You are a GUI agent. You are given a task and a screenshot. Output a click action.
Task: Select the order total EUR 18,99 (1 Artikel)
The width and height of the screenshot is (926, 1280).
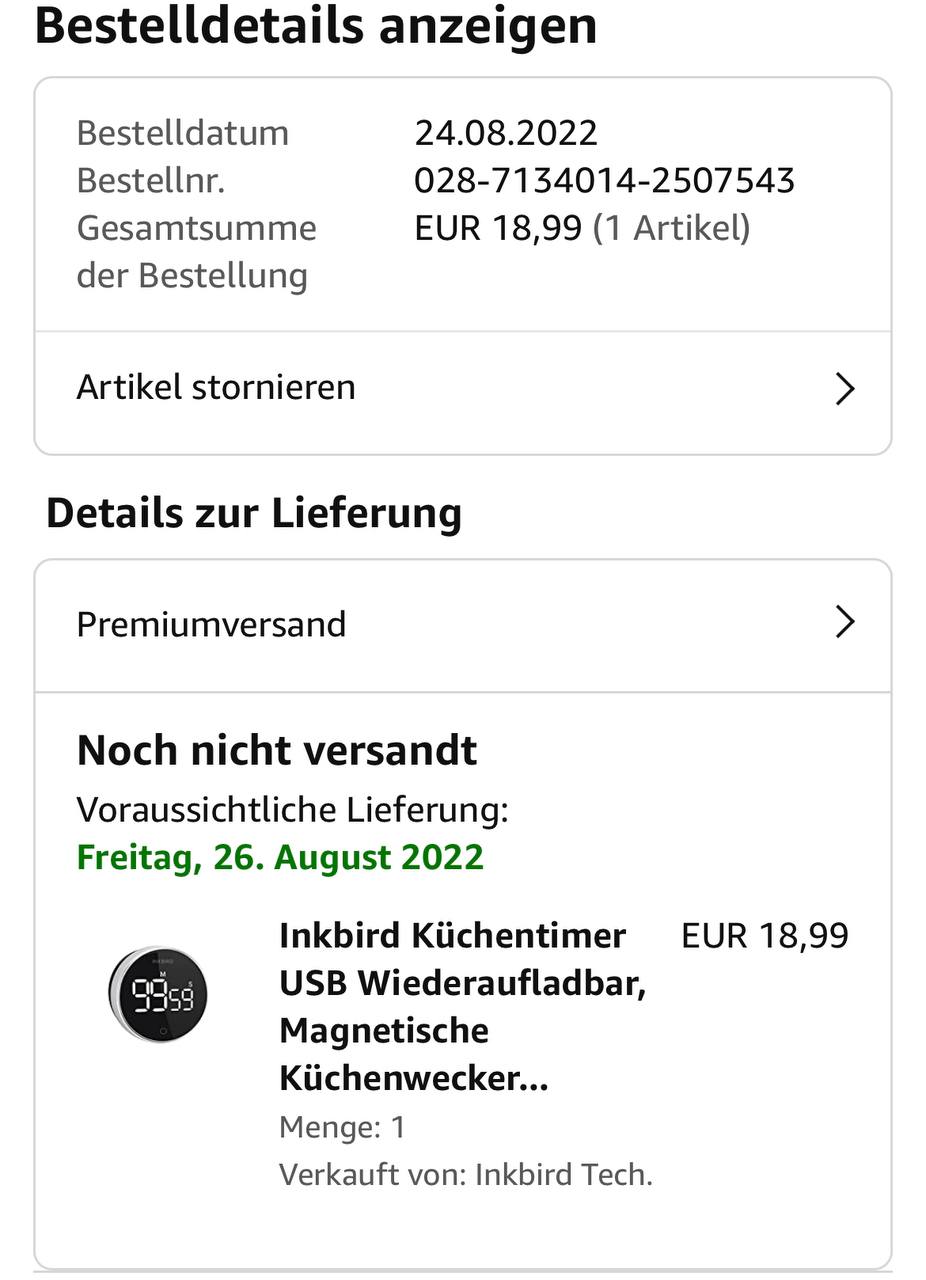(x=582, y=228)
